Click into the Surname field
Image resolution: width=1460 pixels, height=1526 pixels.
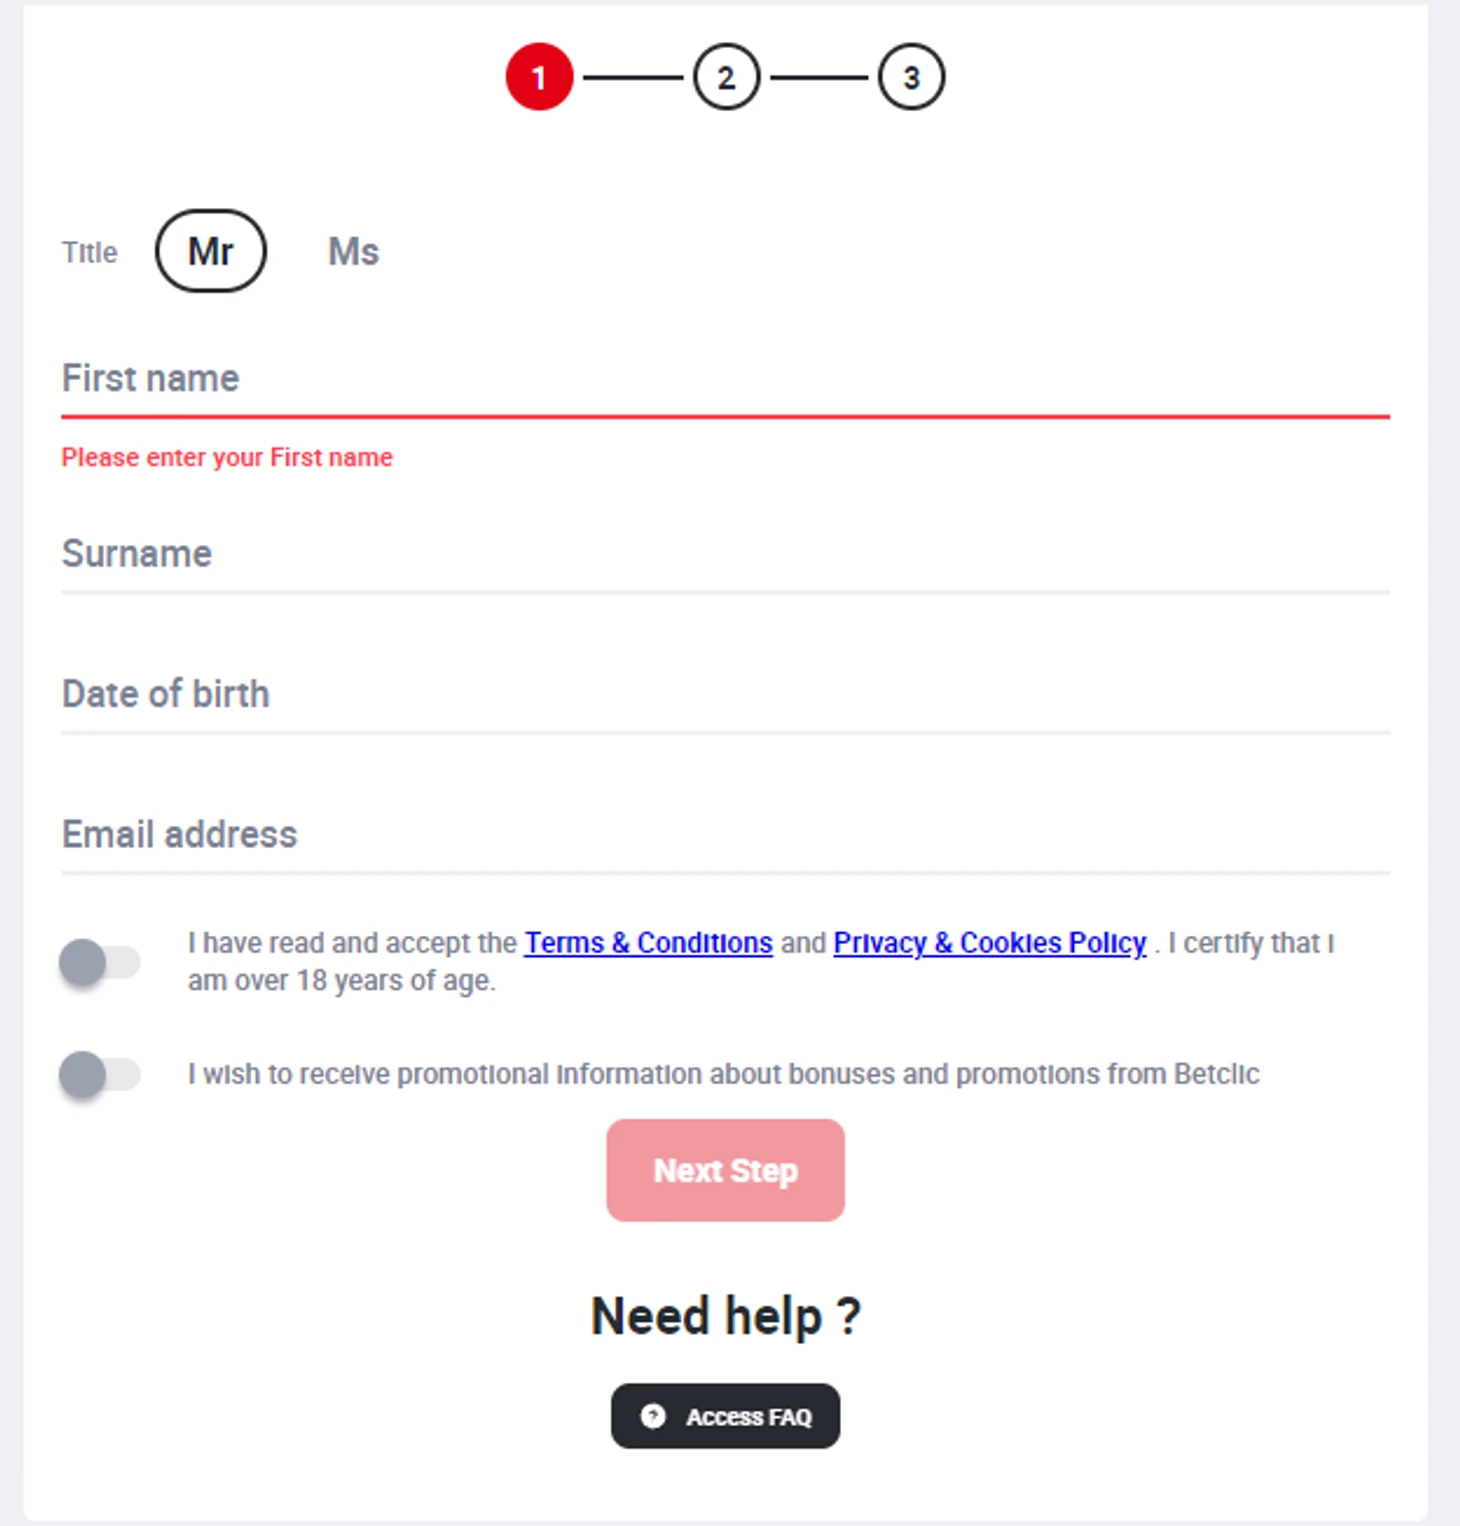(x=725, y=555)
